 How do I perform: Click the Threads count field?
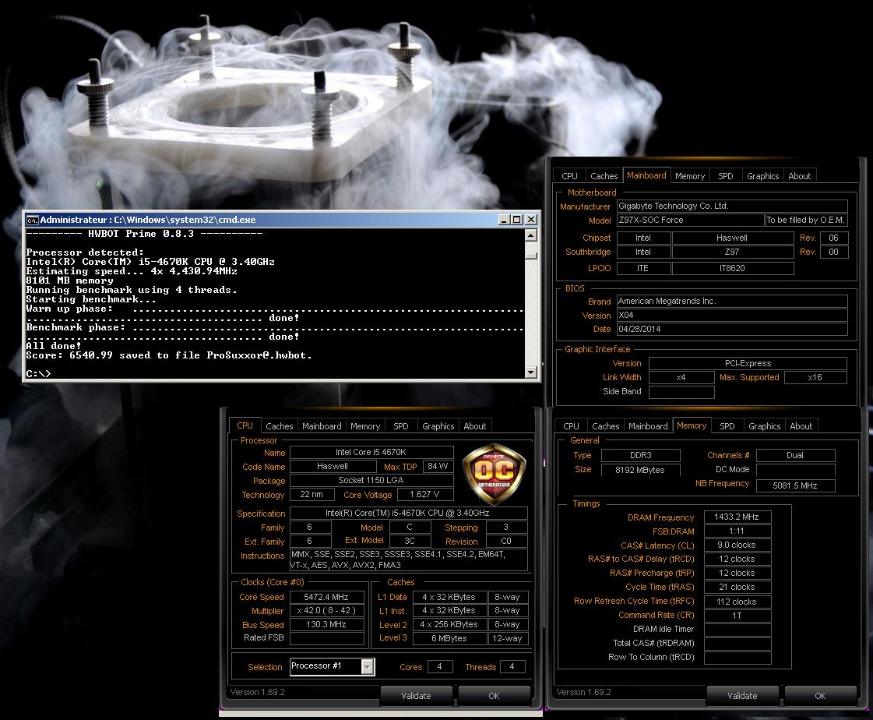pos(512,667)
